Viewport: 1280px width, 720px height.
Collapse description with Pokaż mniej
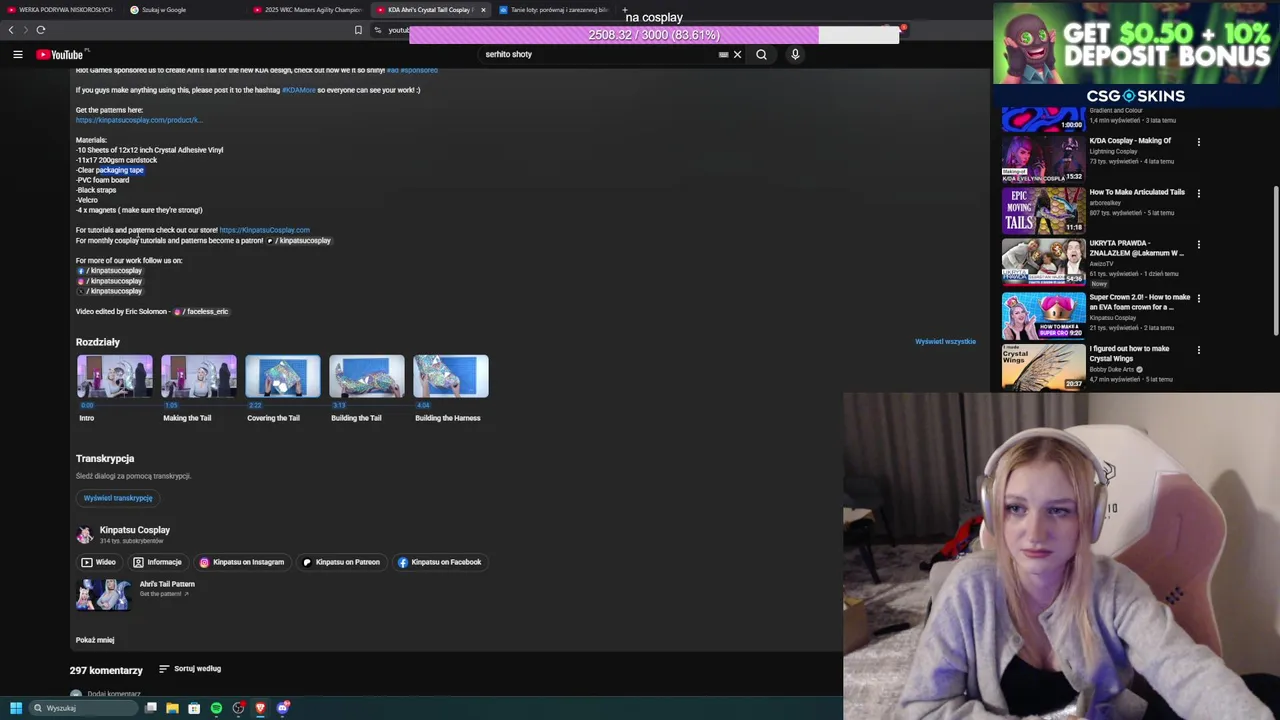(95, 640)
